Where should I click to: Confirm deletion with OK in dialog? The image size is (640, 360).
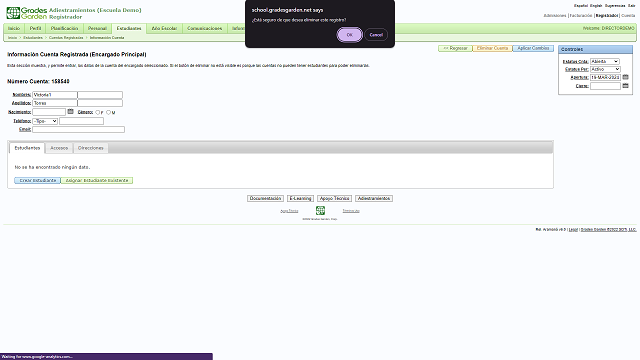[349, 35]
